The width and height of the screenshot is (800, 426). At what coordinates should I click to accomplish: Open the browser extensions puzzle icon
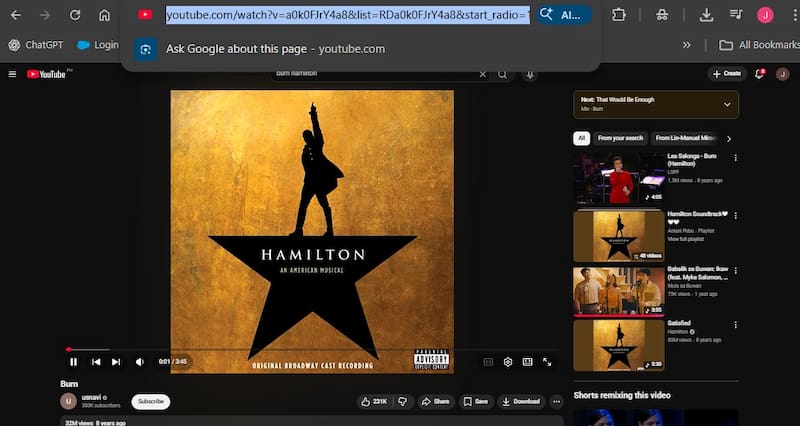[x=619, y=15]
